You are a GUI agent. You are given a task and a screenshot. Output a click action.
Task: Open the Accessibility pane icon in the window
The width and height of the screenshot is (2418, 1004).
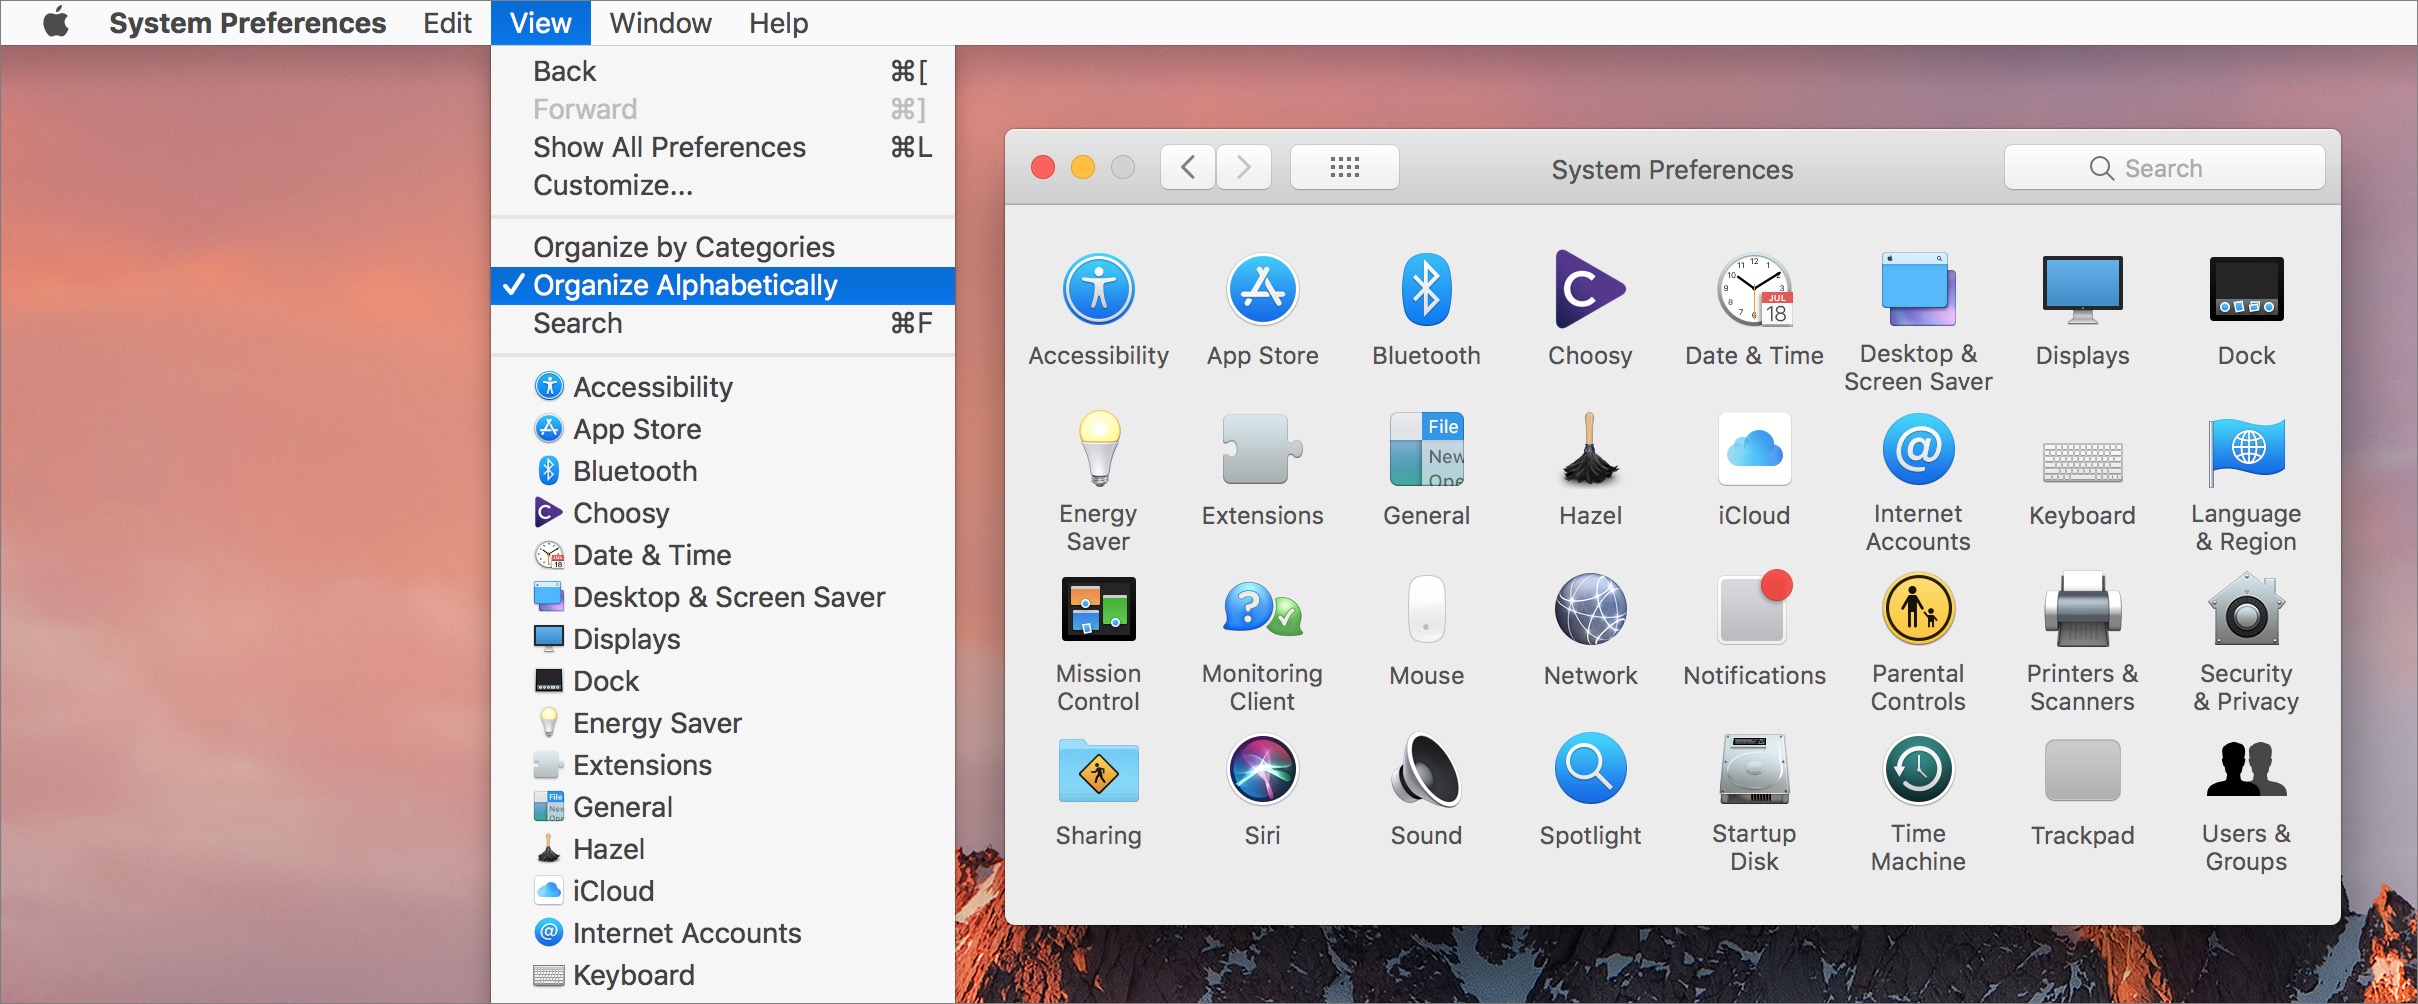[1098, 290]
